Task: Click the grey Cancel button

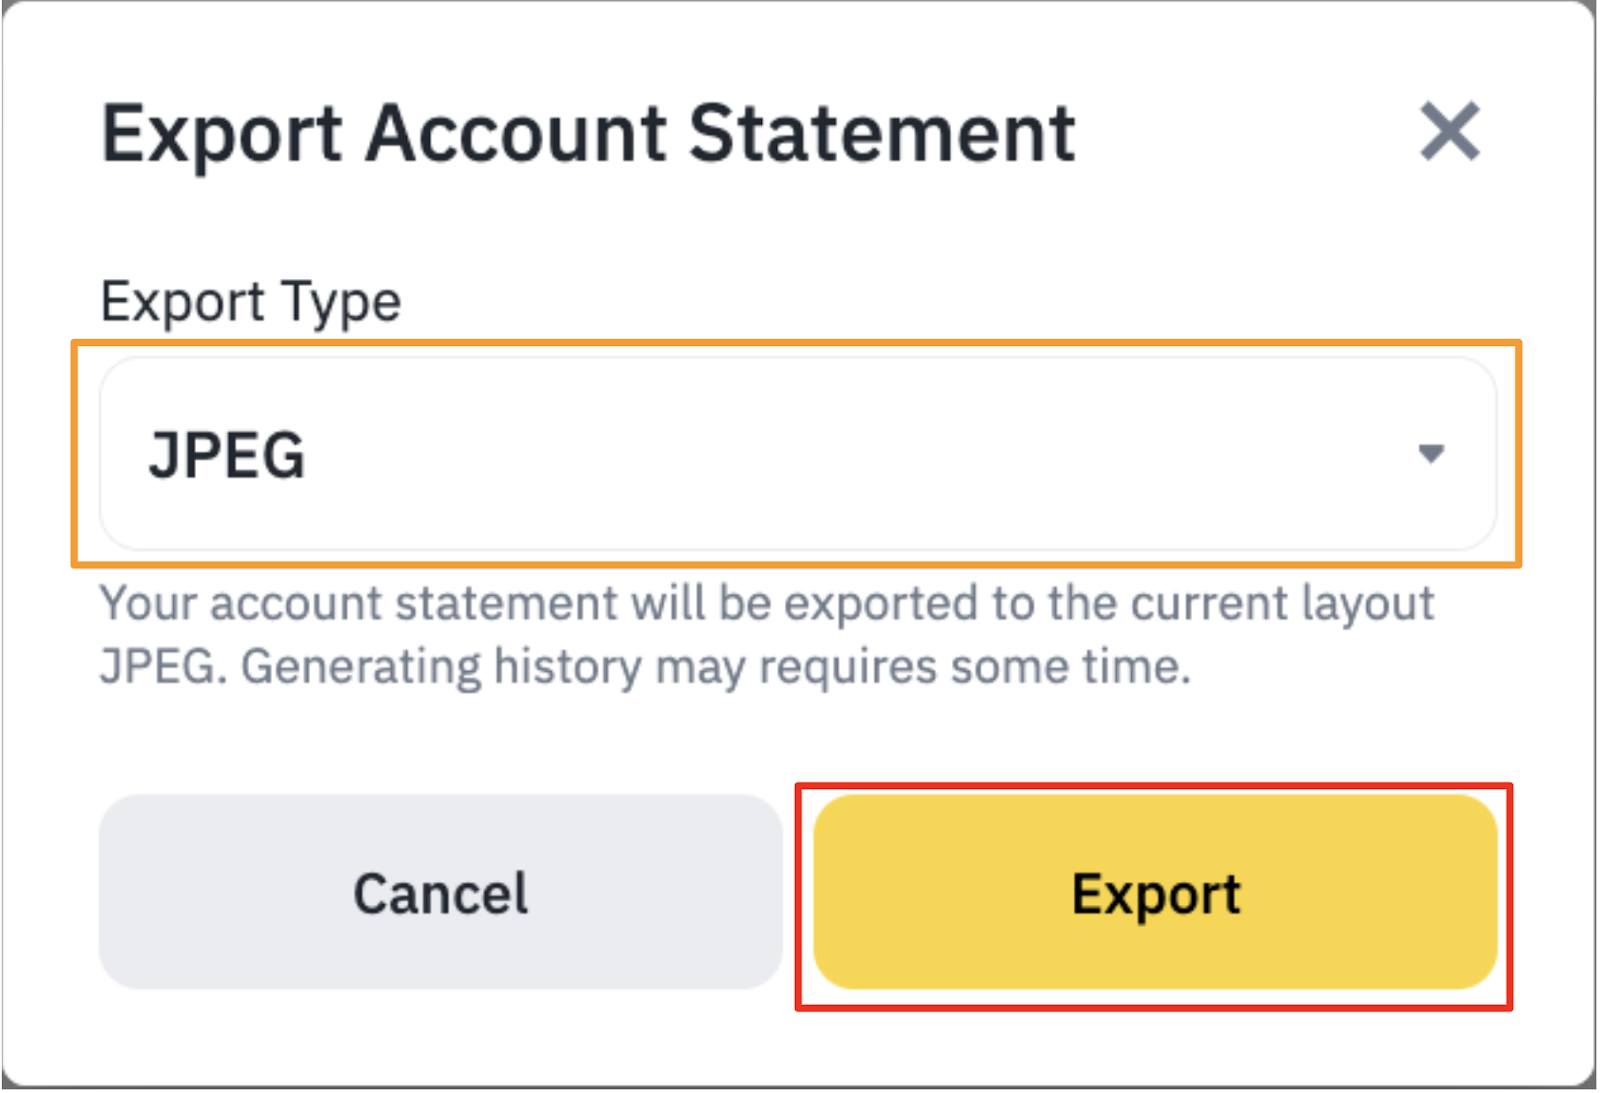Action: point(440,892)
